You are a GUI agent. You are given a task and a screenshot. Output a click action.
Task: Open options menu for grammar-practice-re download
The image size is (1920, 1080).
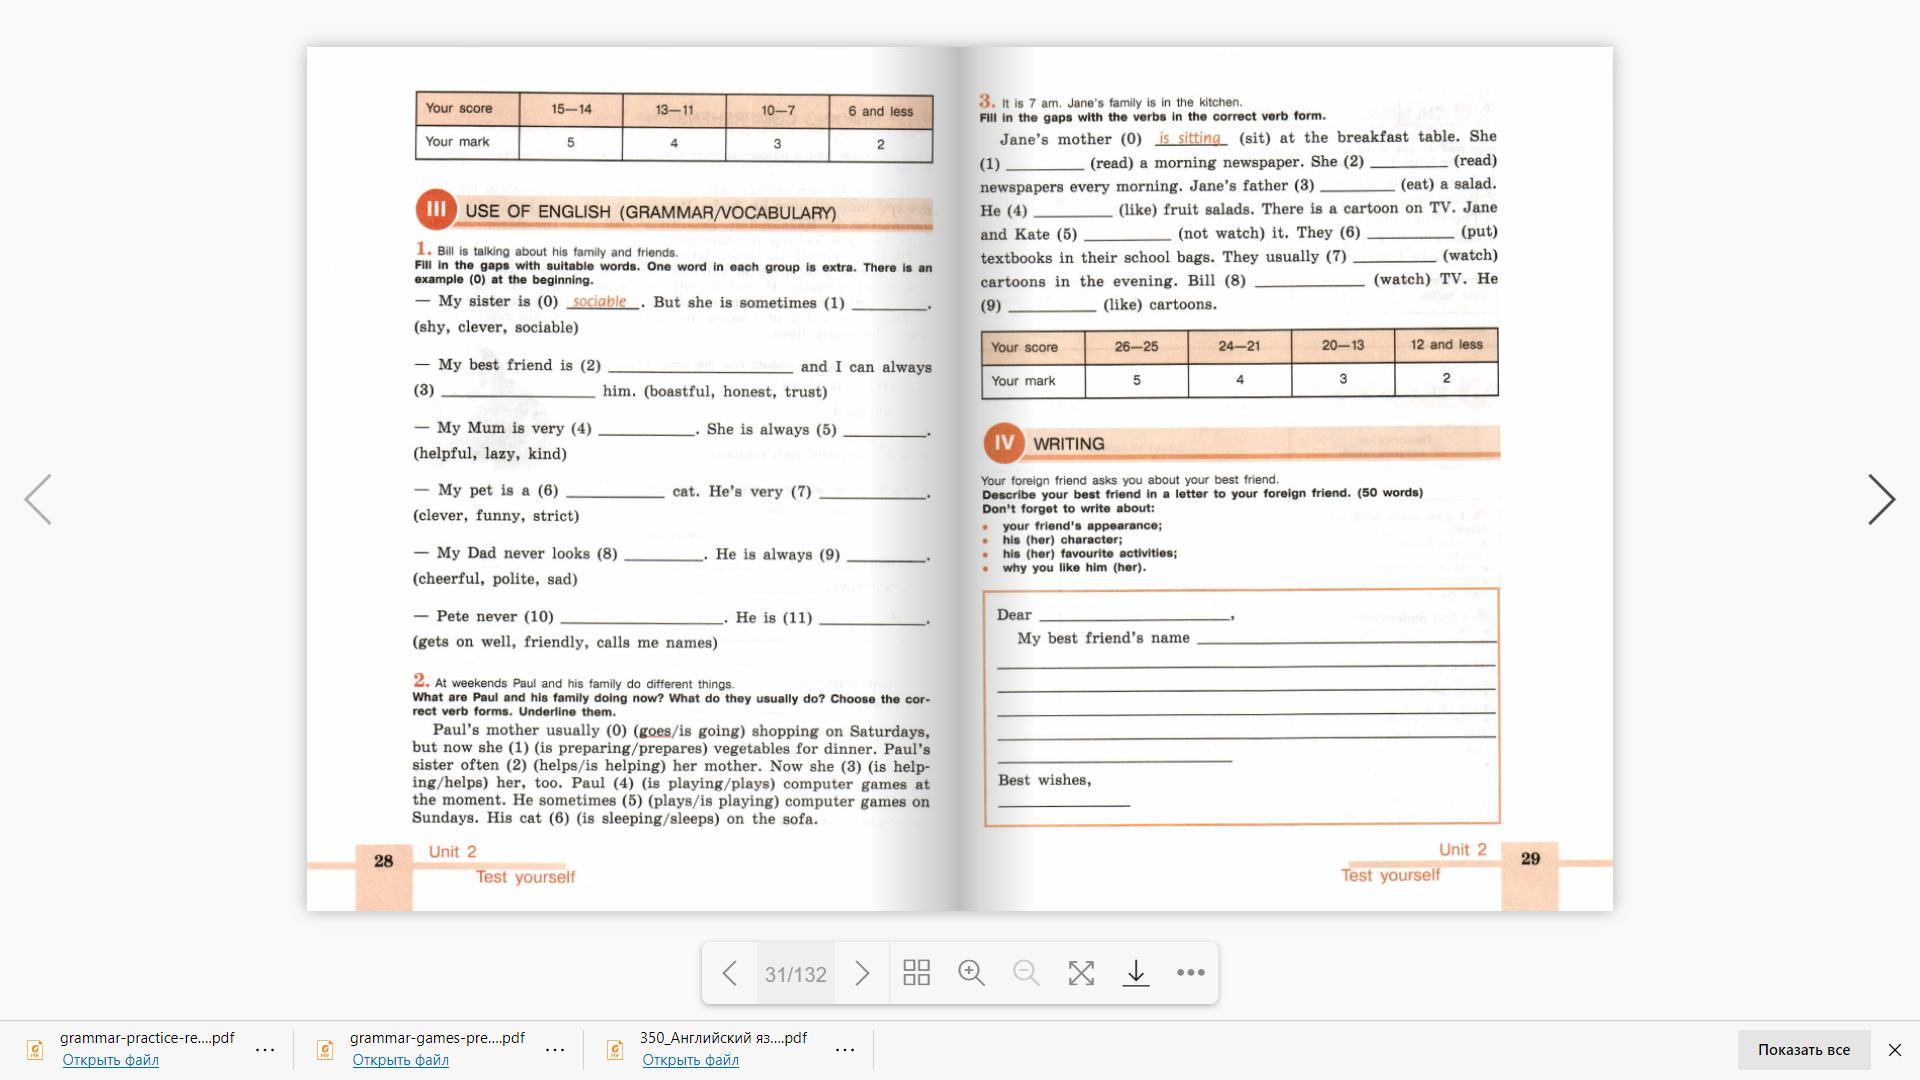[x=265, y=1050]
